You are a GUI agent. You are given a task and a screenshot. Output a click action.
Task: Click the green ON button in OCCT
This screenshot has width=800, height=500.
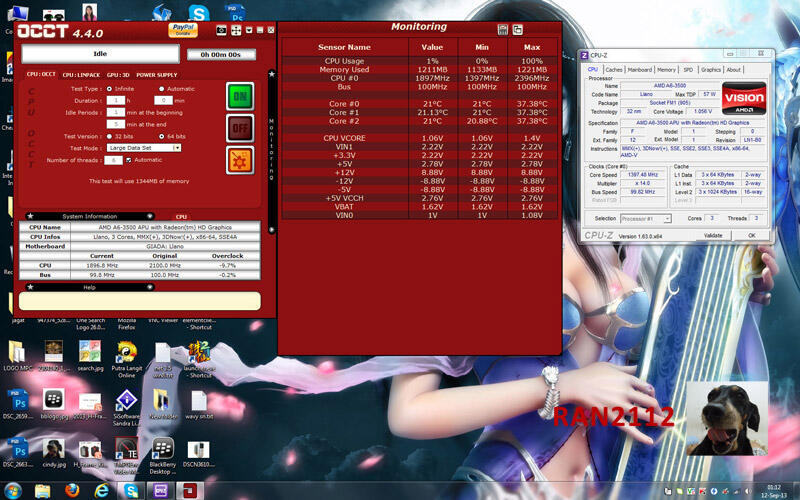tap(240, 96)
